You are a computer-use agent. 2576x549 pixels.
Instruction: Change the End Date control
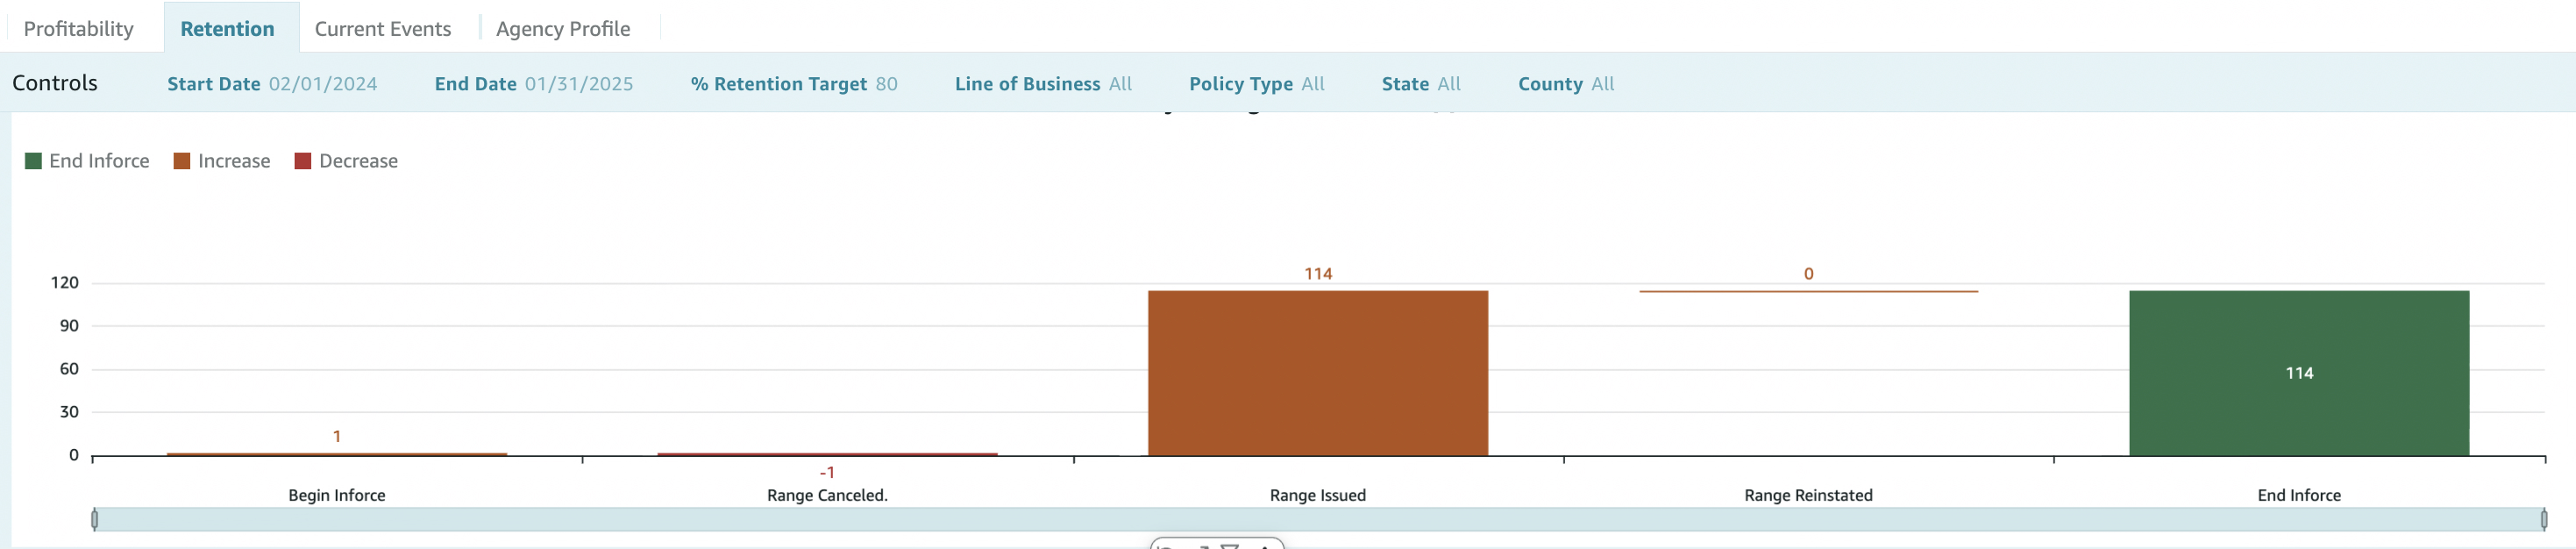[578, 84]
